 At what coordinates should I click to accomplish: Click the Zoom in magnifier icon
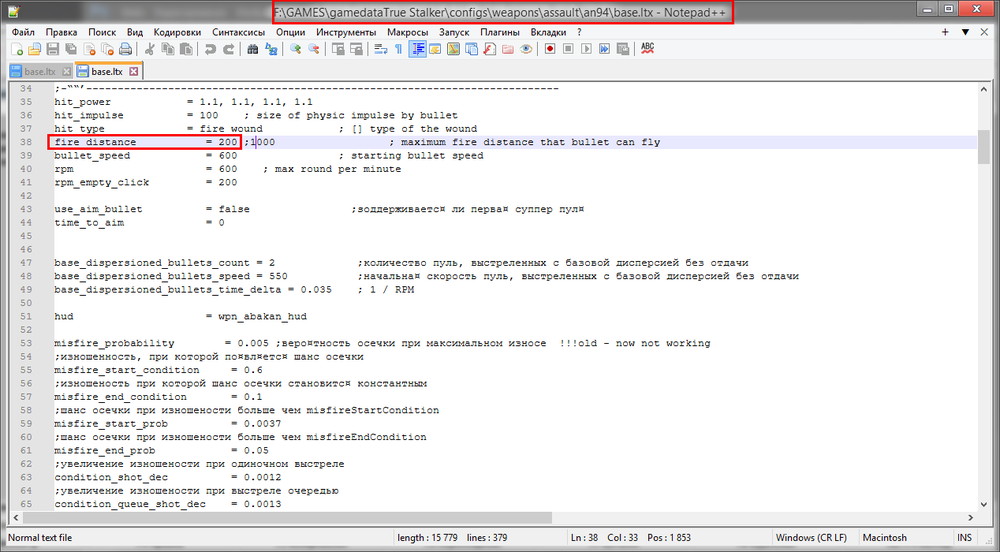point(296,48)
